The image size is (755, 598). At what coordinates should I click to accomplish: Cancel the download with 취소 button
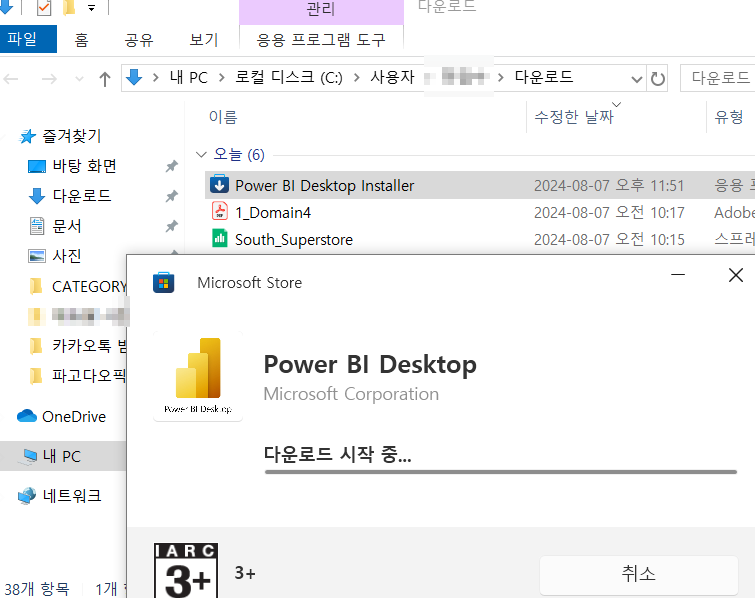[x=638, y=574]
